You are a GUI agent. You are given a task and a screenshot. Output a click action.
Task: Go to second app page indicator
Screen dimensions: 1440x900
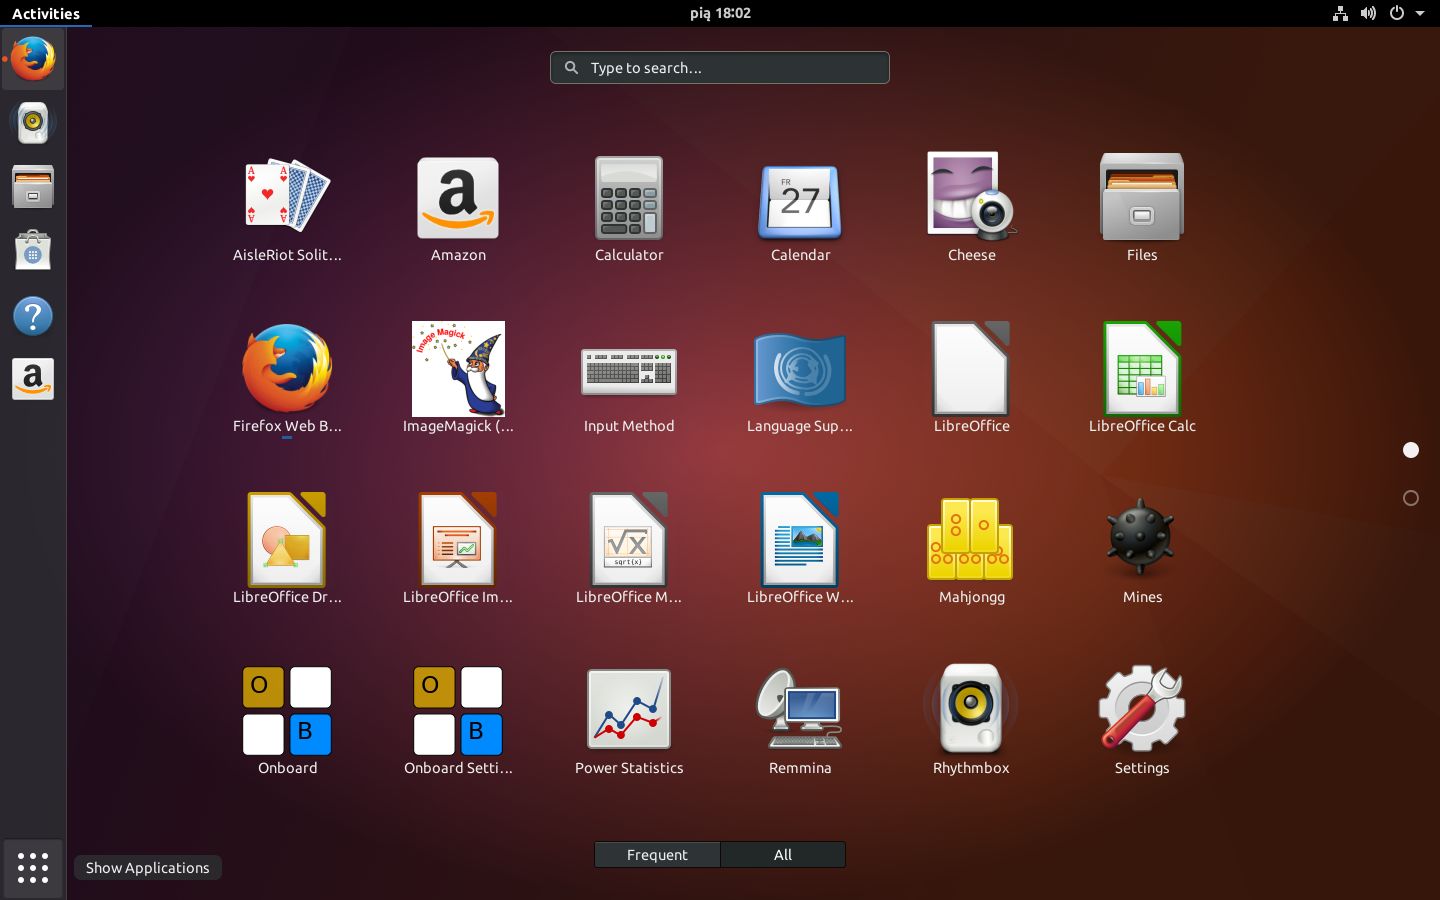[x=1411, y=498]
